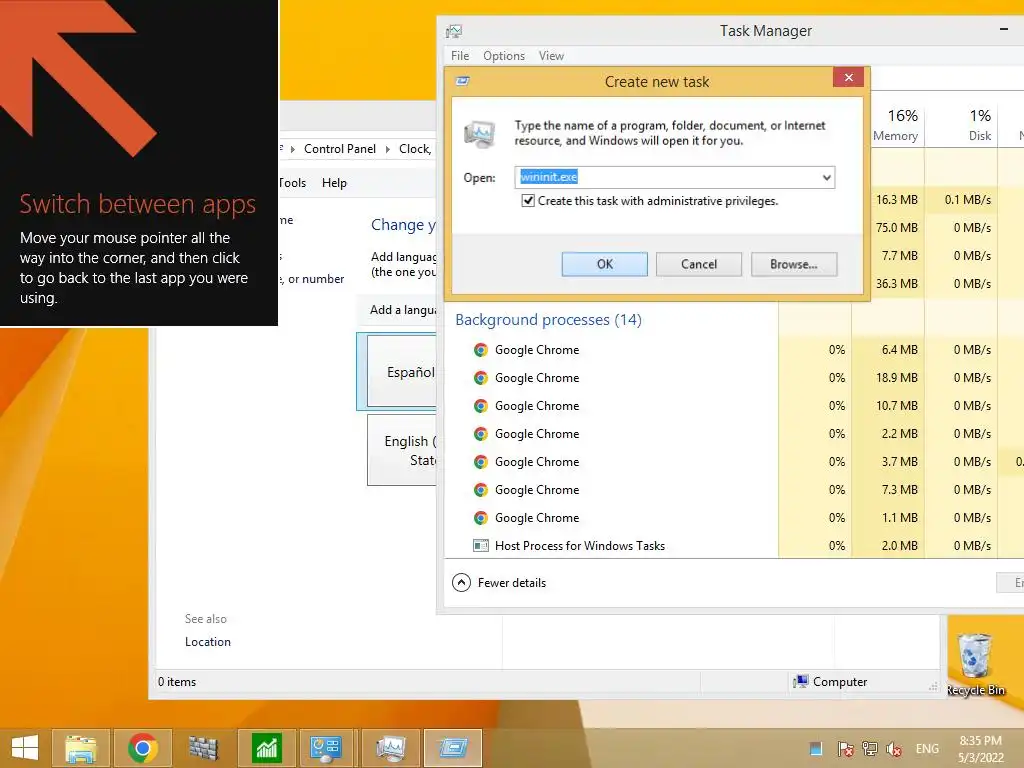
Task: Click the Location link under See also
Action: coord(208,642)
